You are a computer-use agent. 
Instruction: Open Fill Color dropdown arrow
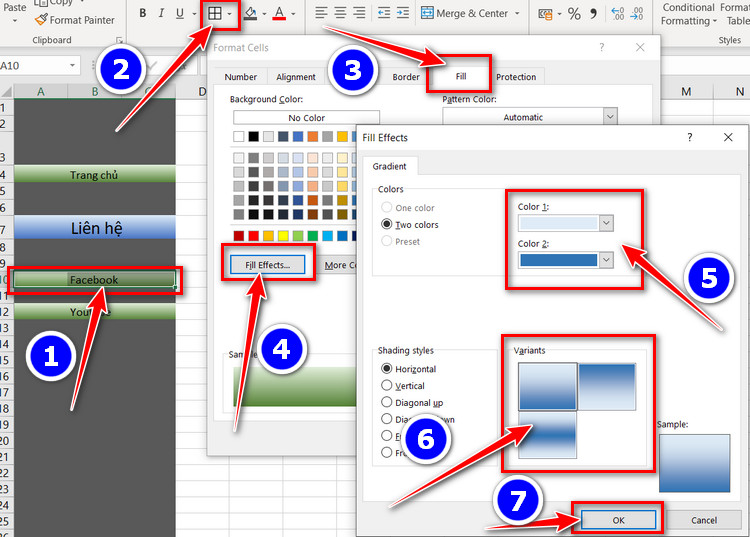click(x=264, y=14)
